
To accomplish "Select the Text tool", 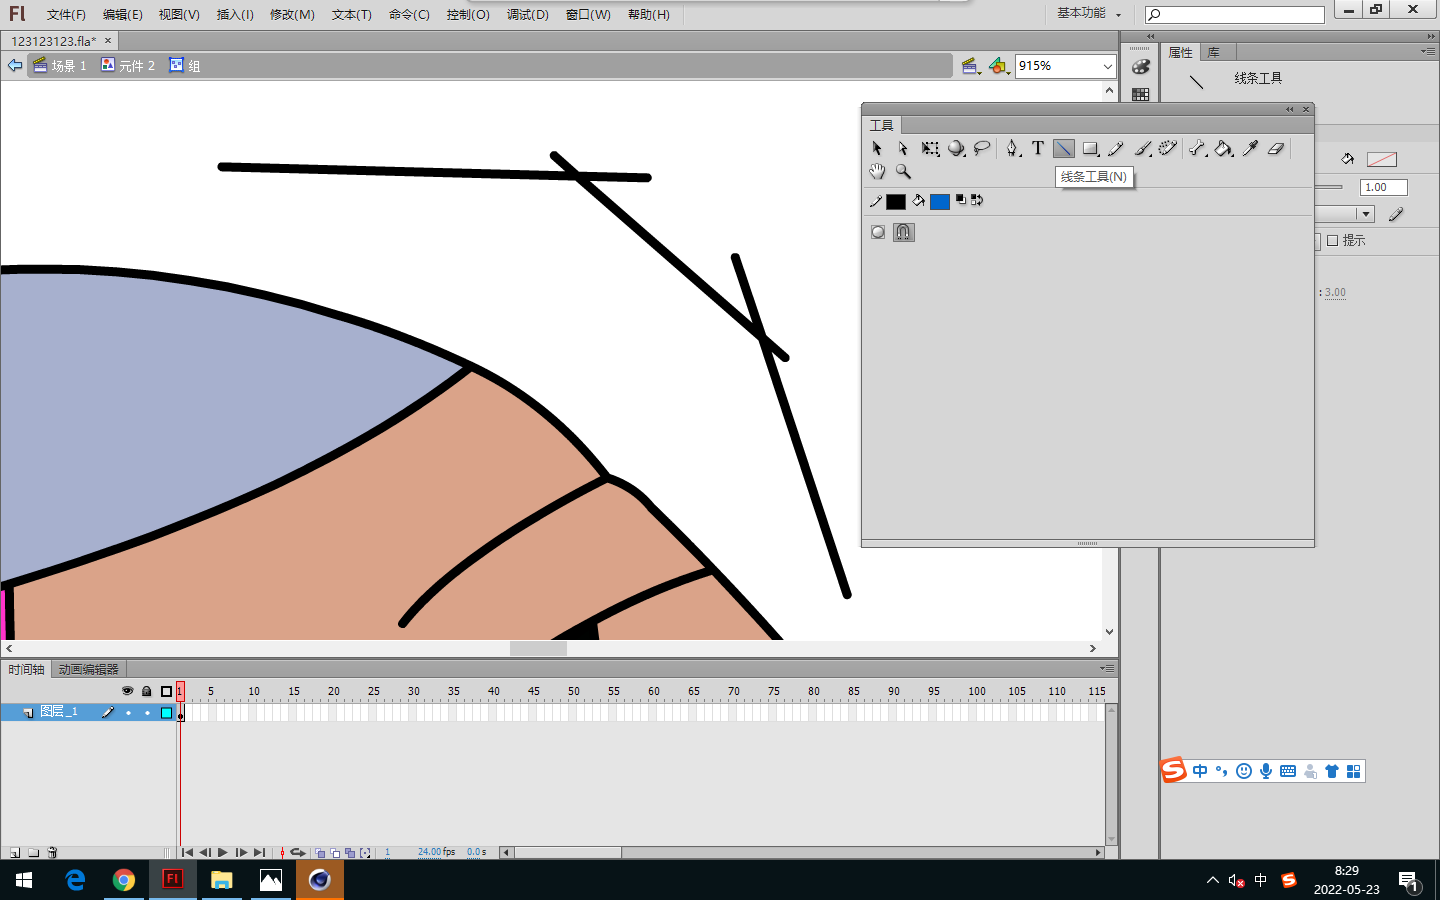I will 1038,149.
